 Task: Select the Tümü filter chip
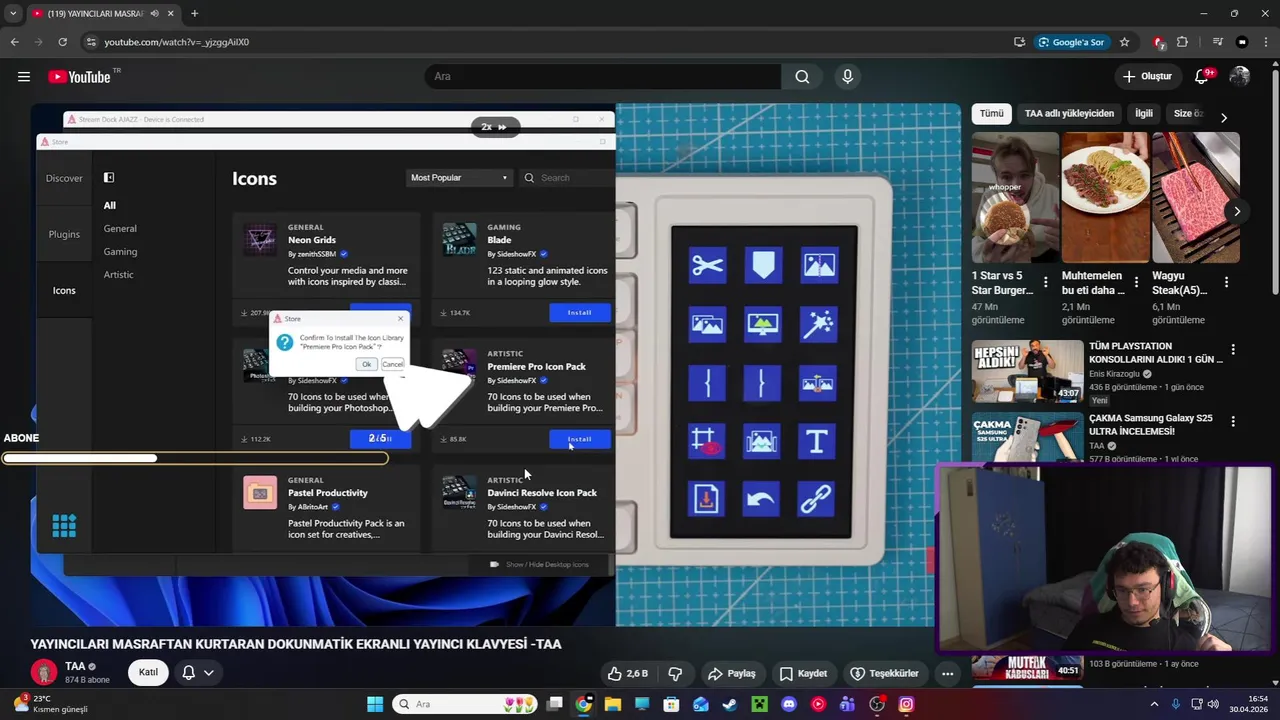pos(991,114)
